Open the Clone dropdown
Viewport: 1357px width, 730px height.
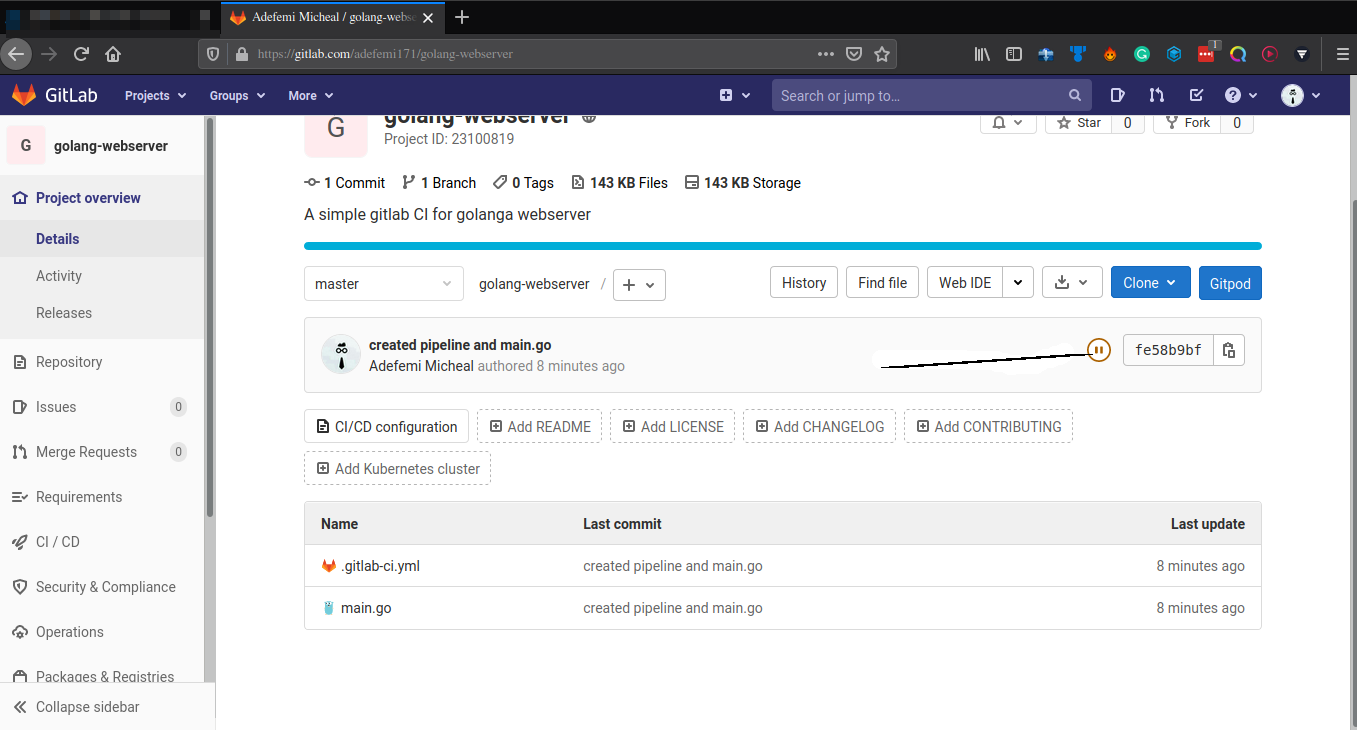(x=1151, y=283)
